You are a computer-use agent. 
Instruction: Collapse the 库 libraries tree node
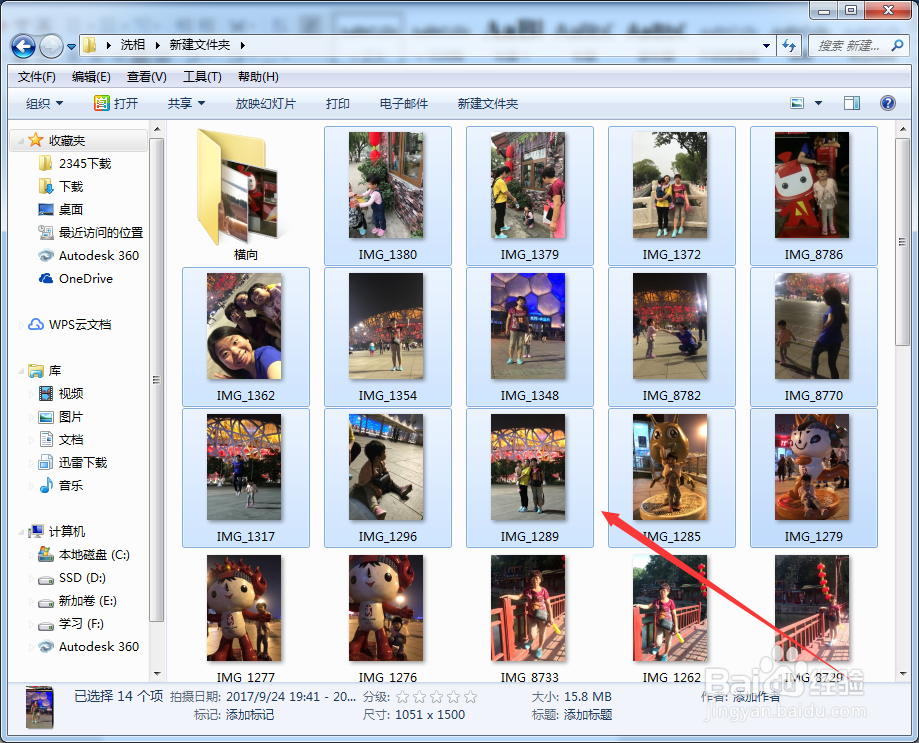(21, 371)
